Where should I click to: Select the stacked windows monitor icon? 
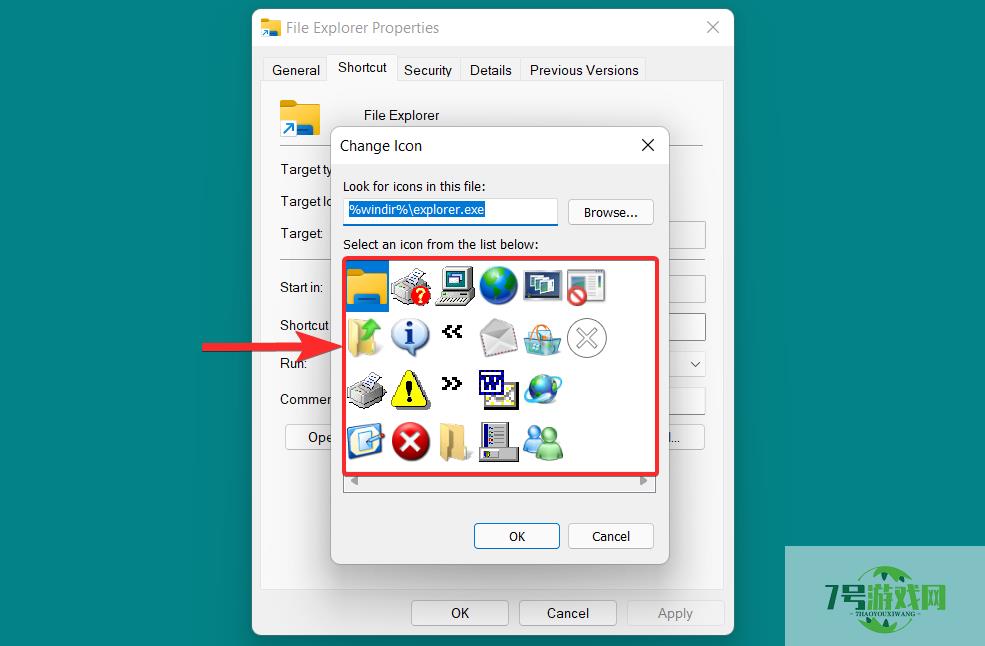pyautogui.click(x=543, y=286)
